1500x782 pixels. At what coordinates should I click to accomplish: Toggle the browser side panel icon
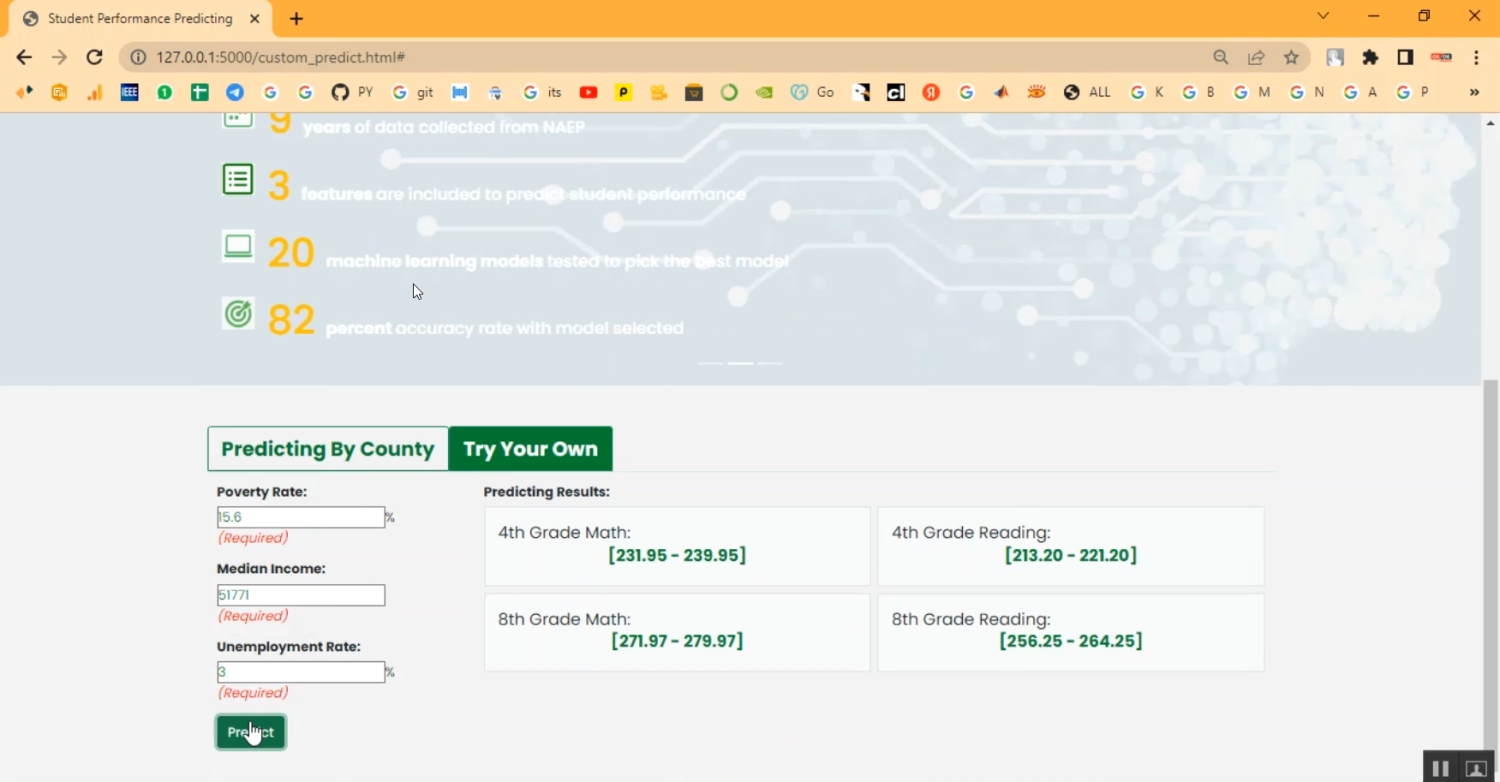pyautogui.click(x=1405, y=57)
